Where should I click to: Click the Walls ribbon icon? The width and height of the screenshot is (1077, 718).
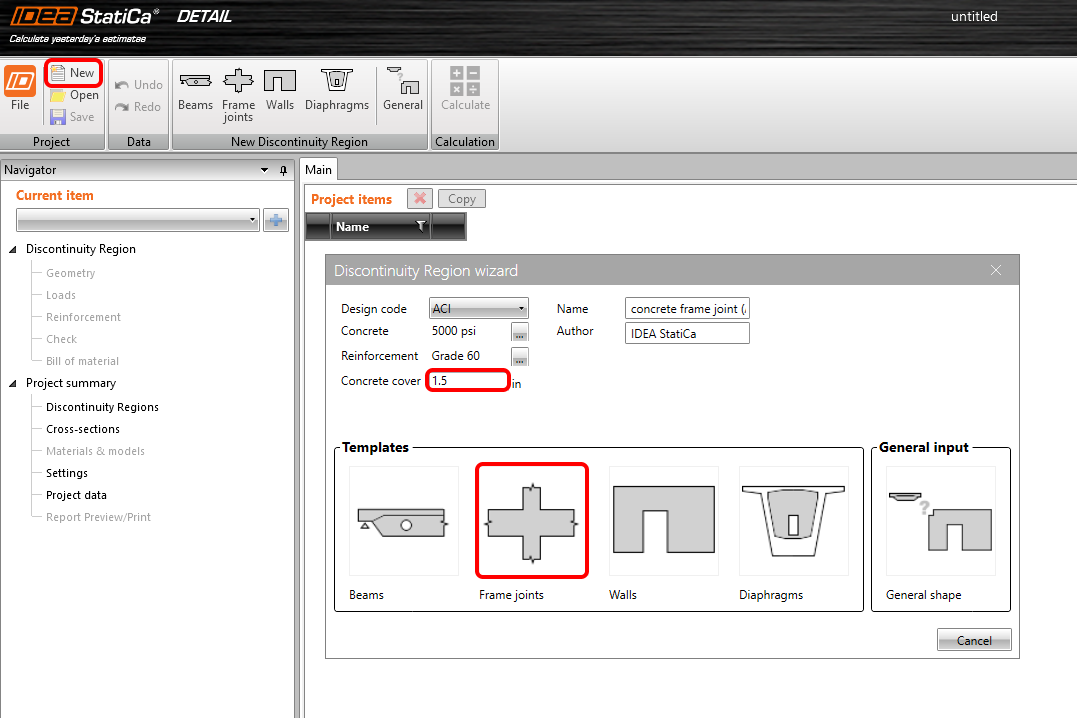pyautogui.click(x=280, y=90)
